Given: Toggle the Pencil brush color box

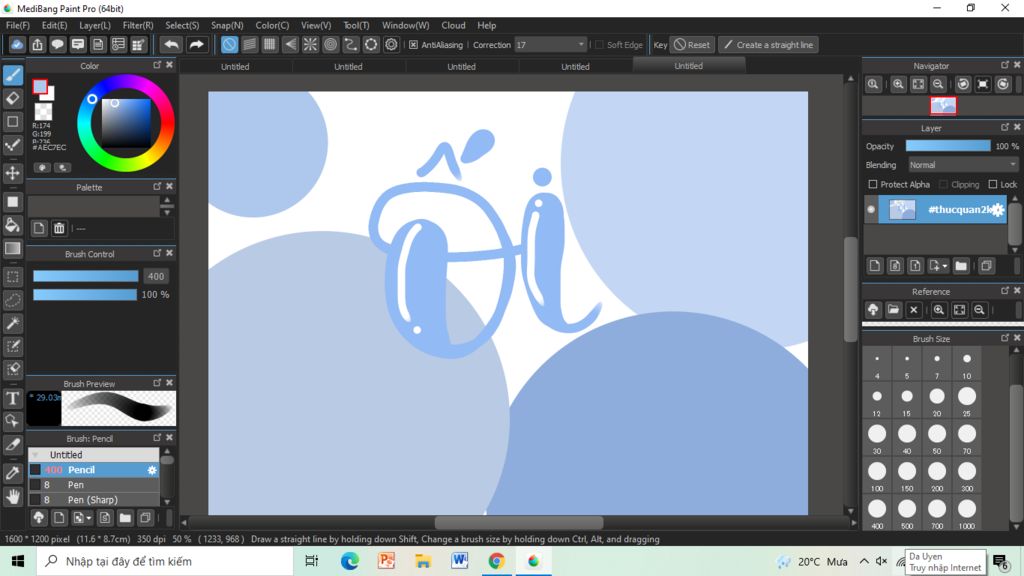Looking at the screenshot, I should pos(35,470).
